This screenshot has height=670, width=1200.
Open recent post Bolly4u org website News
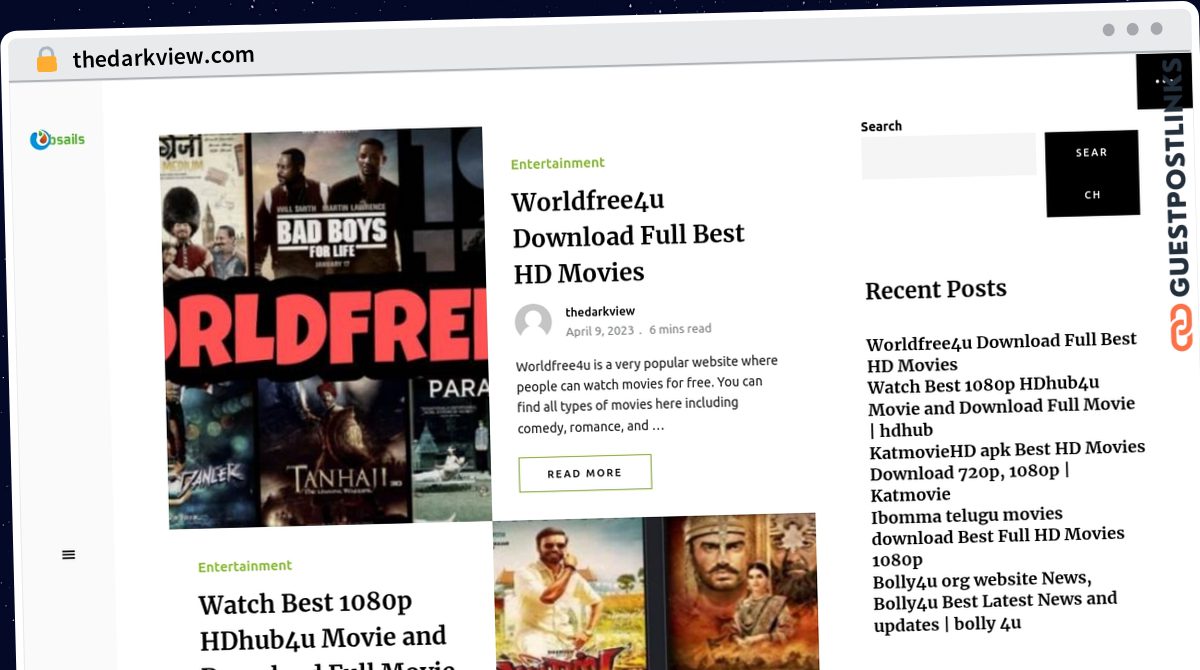(996, 601)
